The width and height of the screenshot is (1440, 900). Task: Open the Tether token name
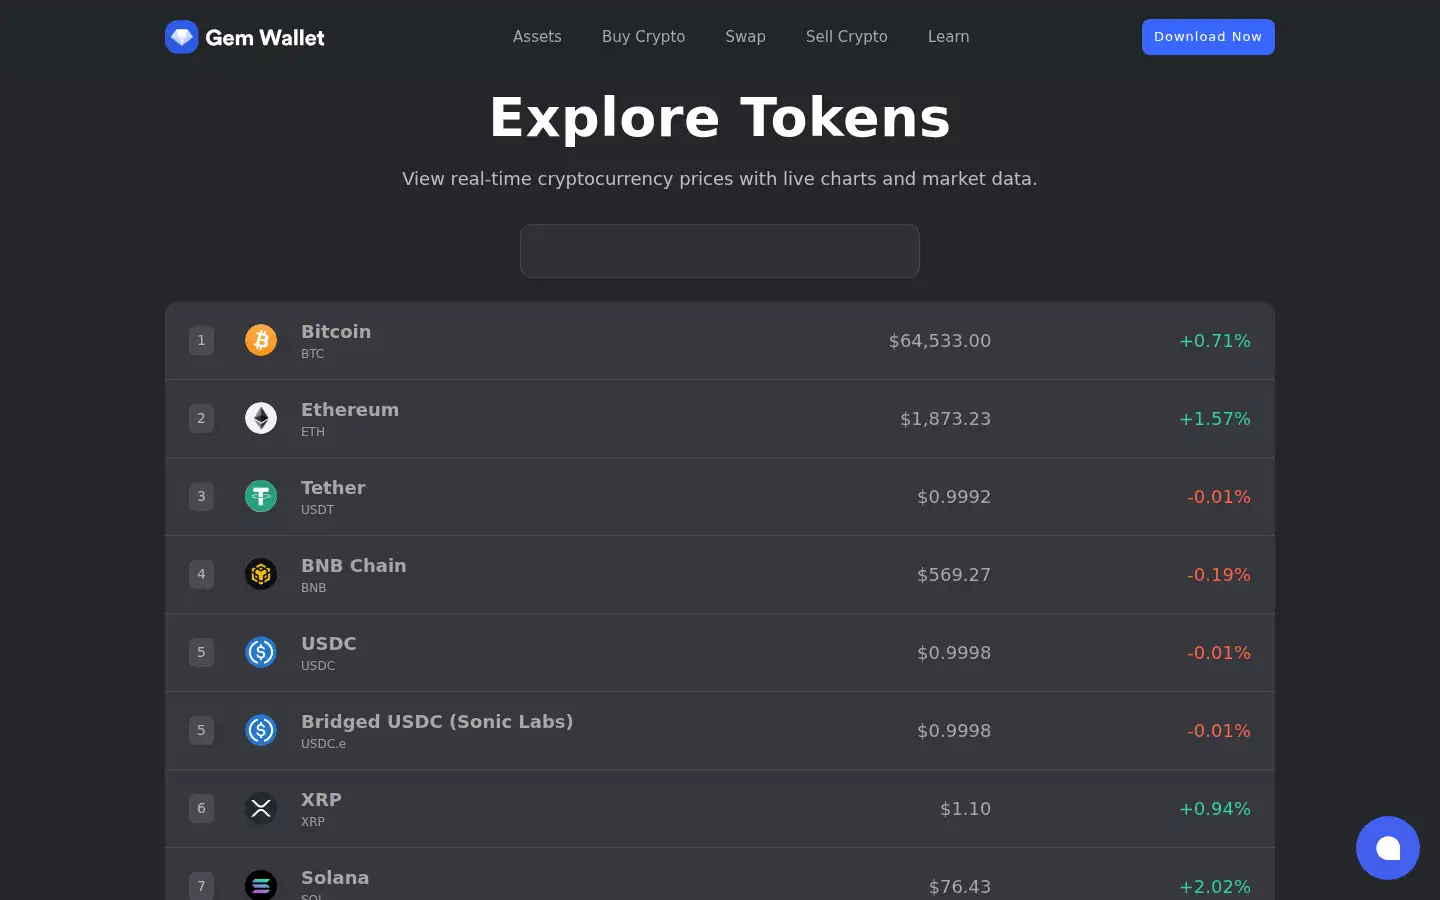point(333,487)
